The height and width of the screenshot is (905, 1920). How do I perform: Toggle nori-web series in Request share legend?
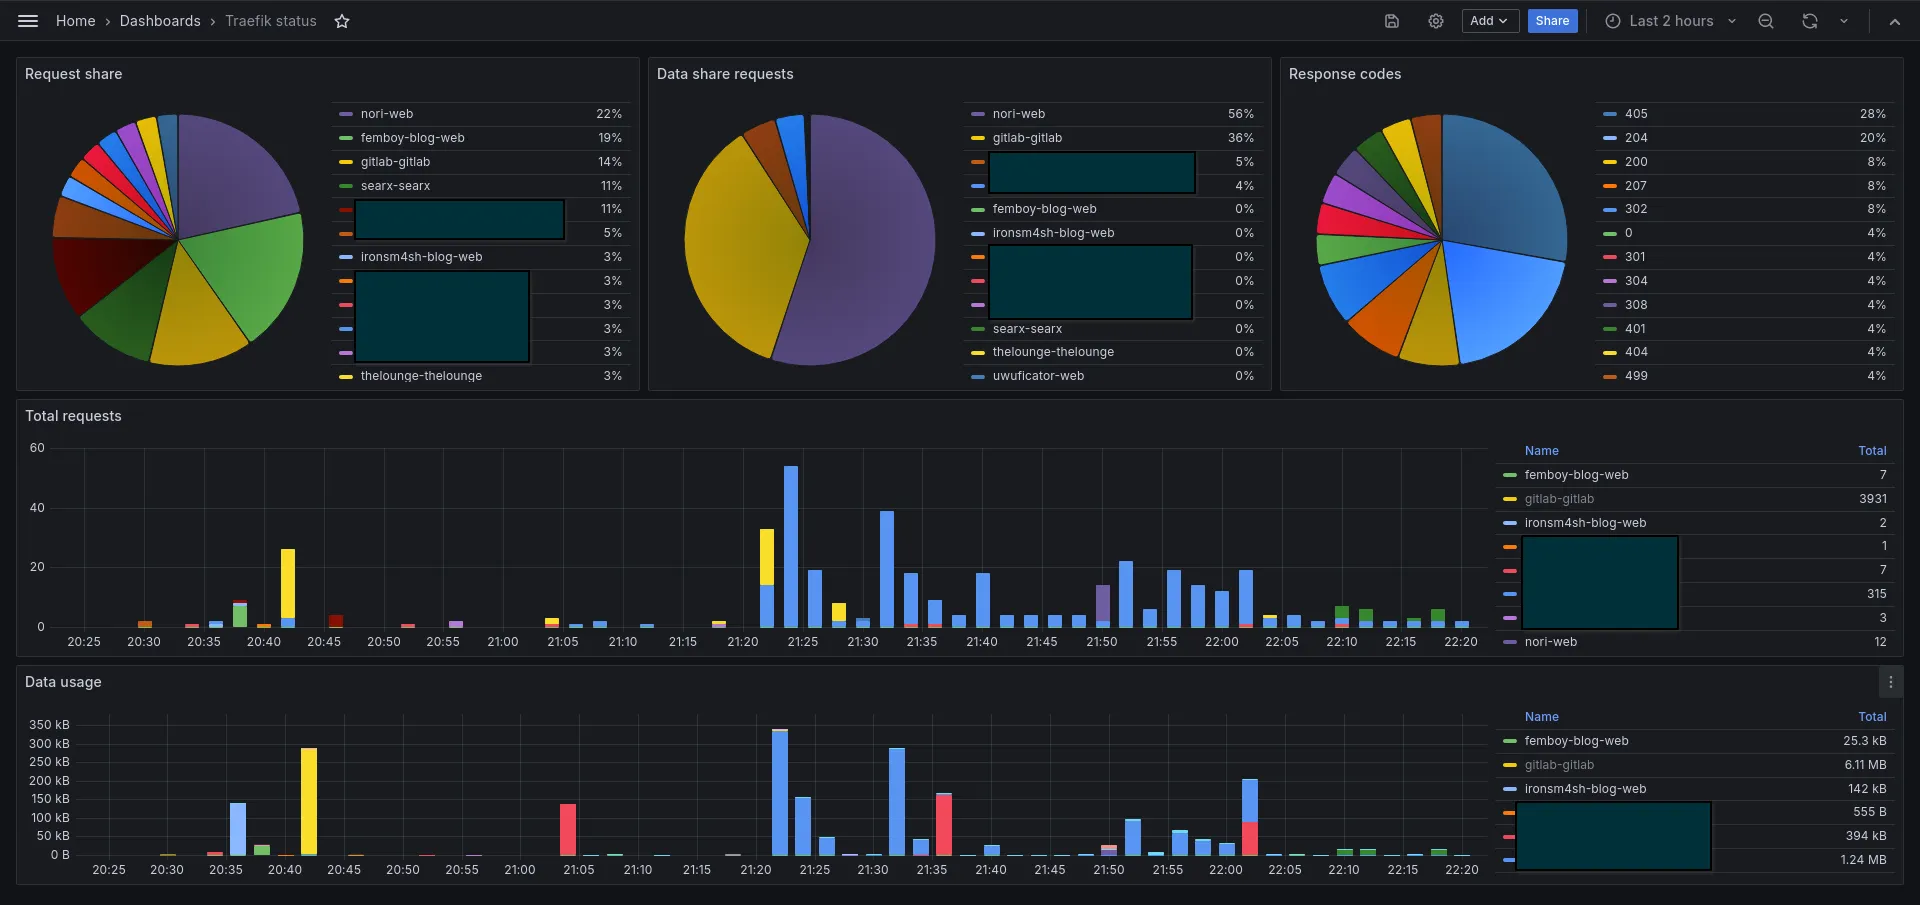click(x=386, y=114)
